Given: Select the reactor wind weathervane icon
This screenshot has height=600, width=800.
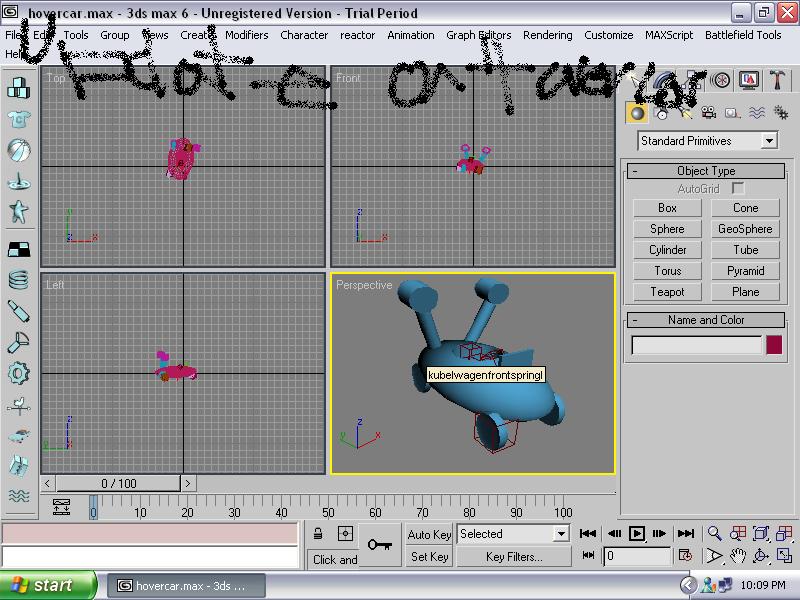Looking at the screenshot, I should (x=18, y=405).
